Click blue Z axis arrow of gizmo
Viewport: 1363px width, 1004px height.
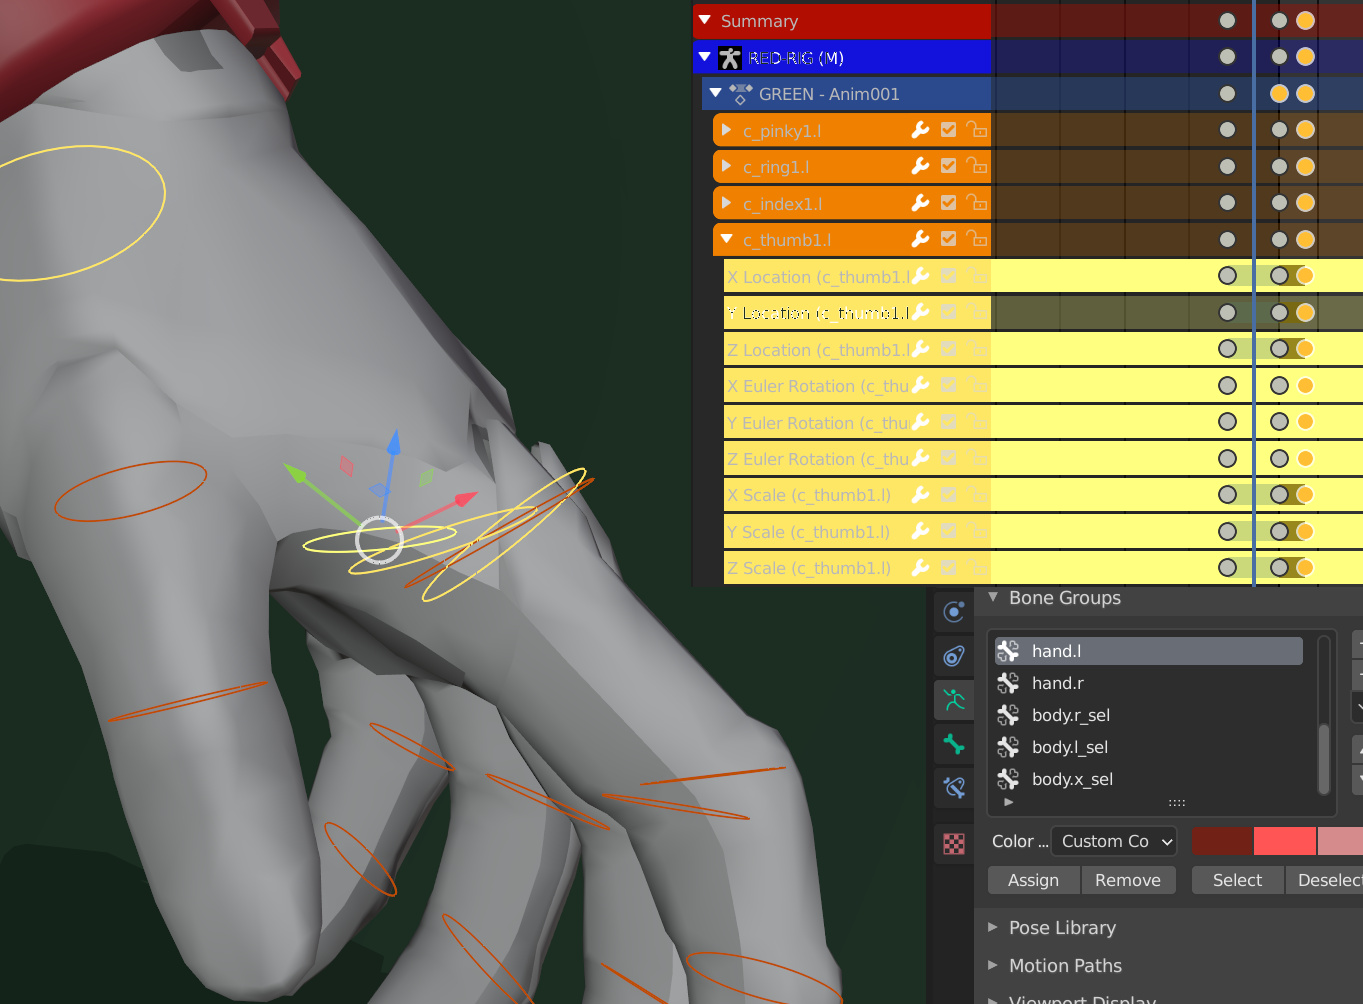(394, 445)
